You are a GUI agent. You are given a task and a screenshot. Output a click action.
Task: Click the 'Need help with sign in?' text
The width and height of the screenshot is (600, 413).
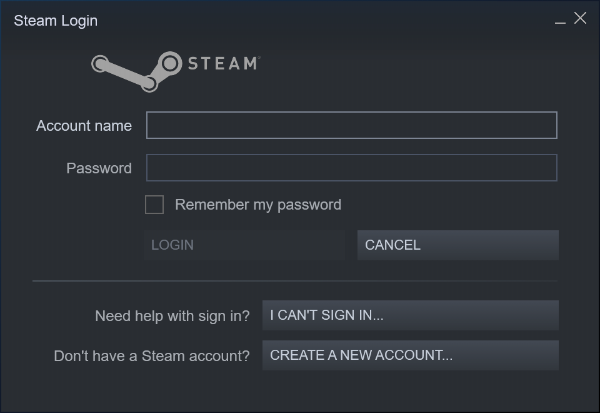[172, 316]
